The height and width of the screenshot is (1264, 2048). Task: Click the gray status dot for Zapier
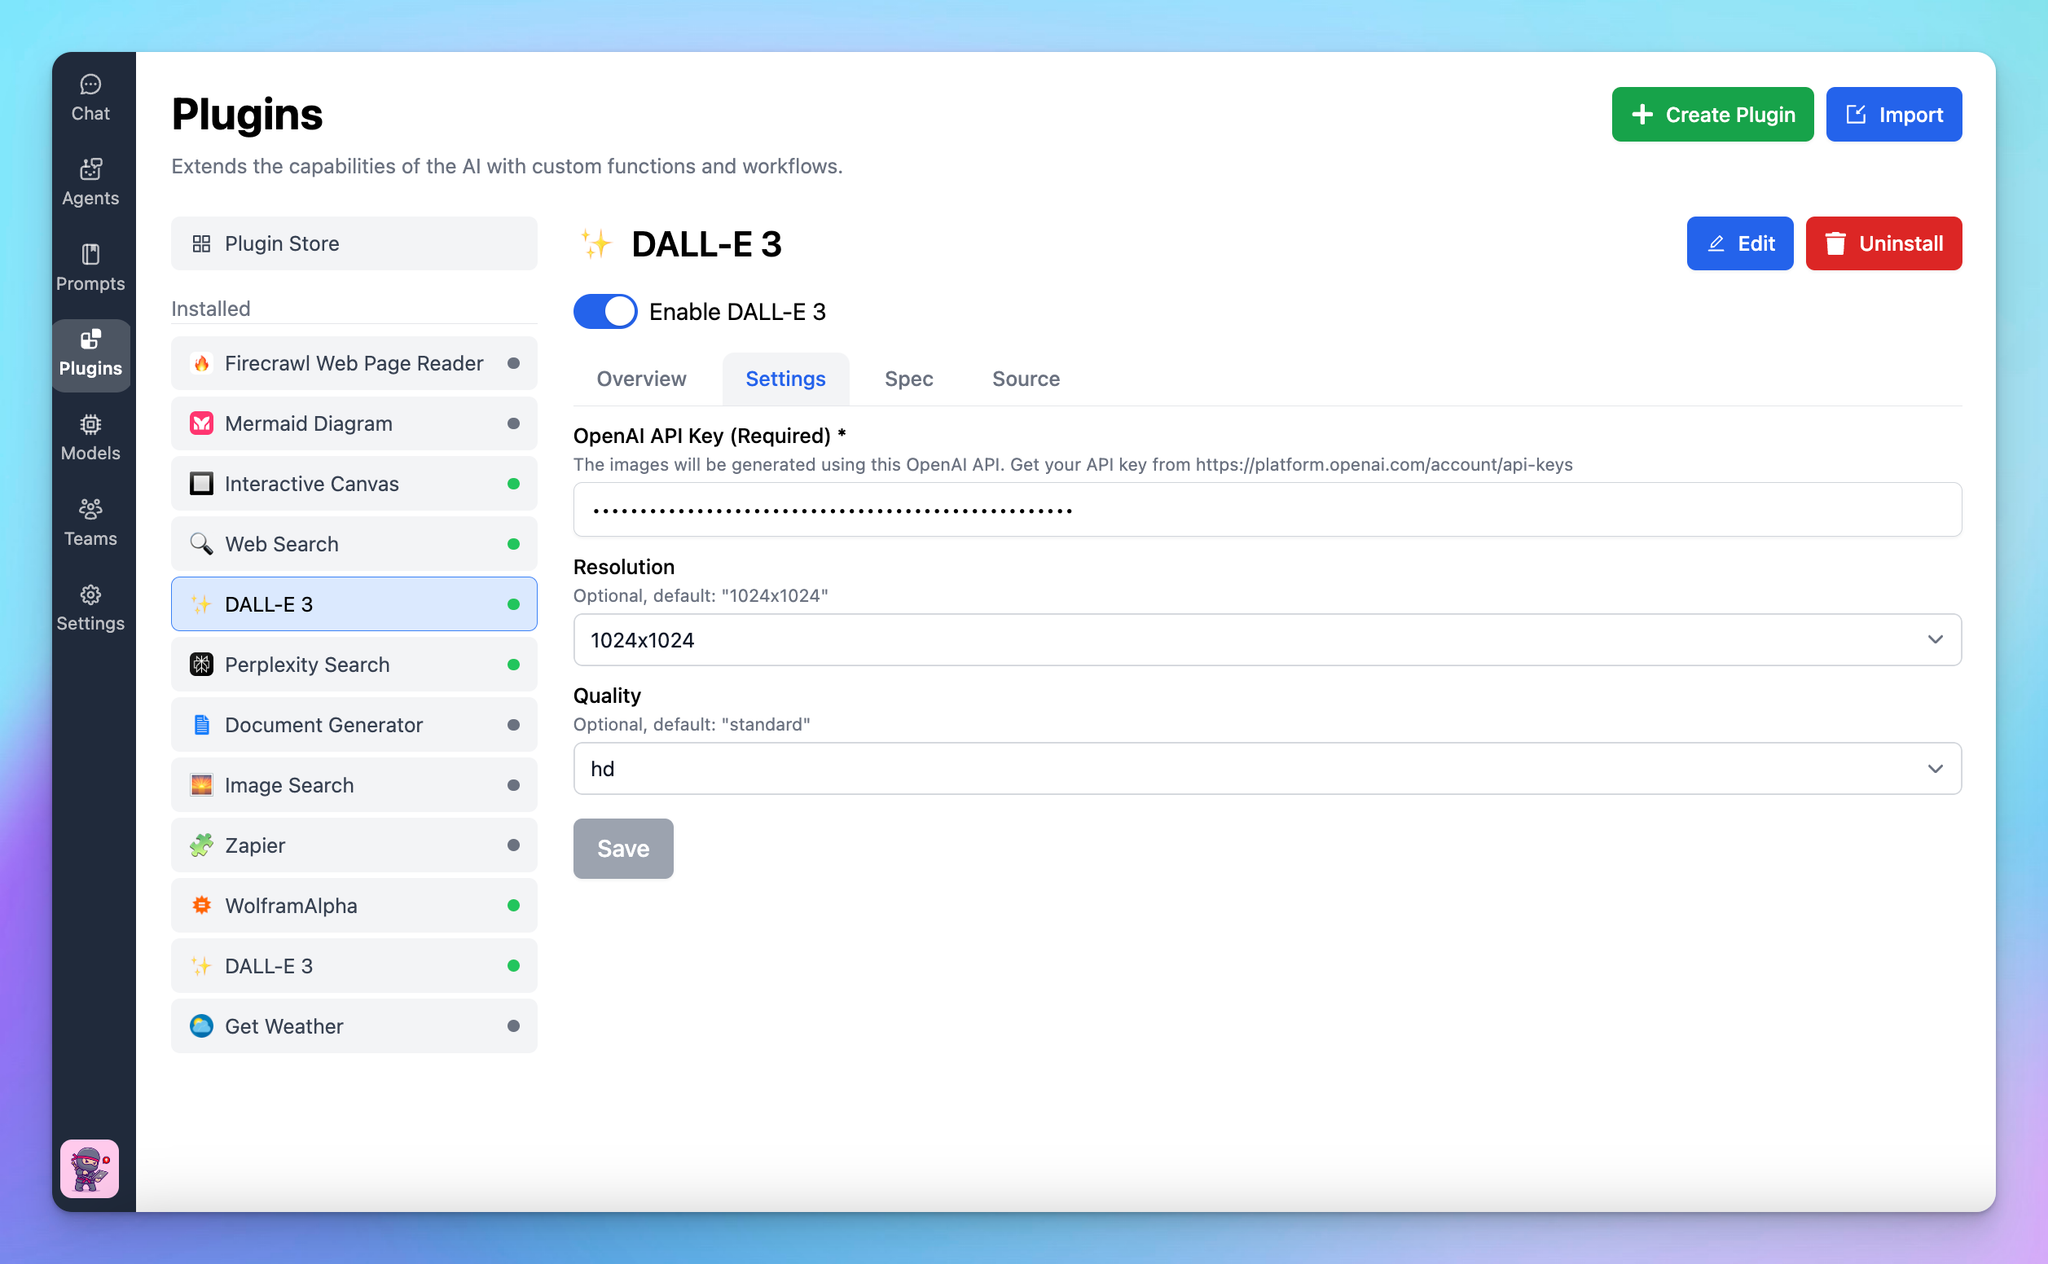513,845
